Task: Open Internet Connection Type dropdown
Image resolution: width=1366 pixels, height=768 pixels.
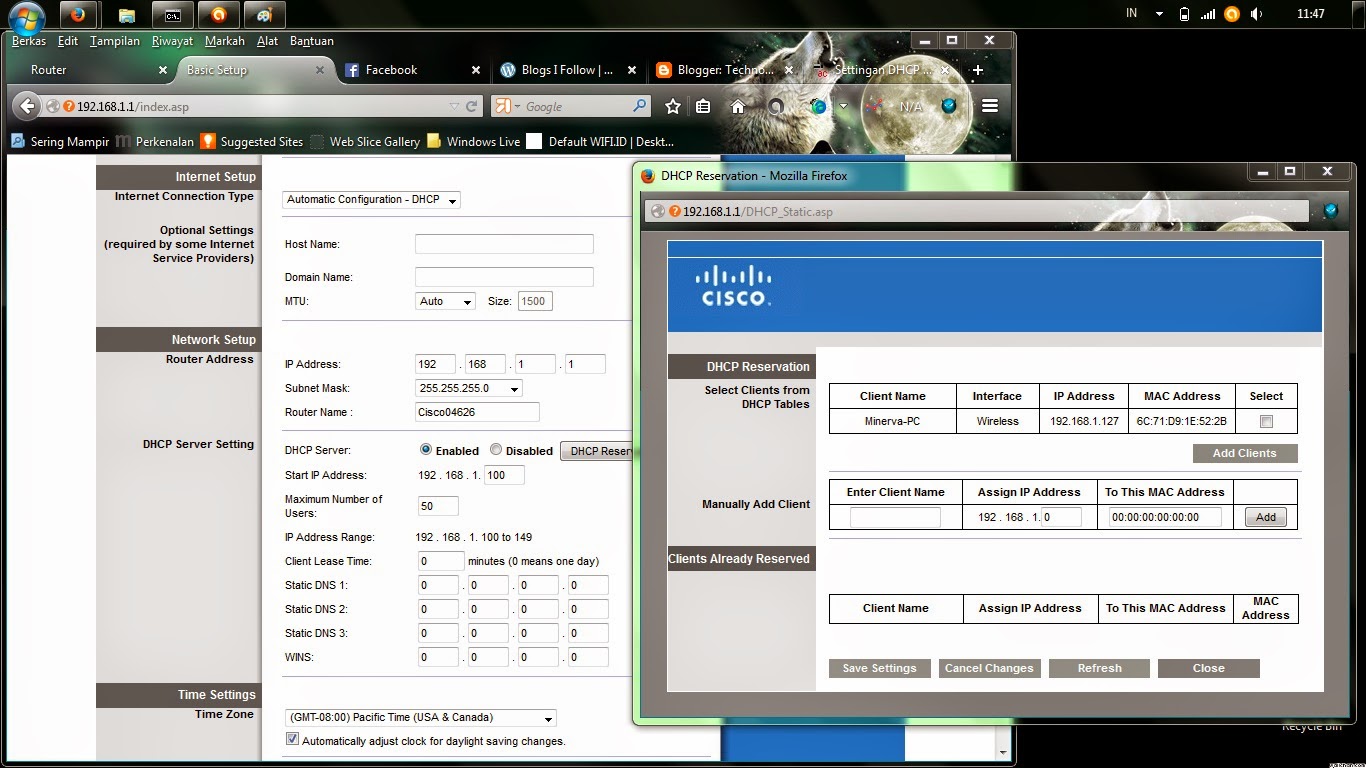Action: (x=371, y=200)
